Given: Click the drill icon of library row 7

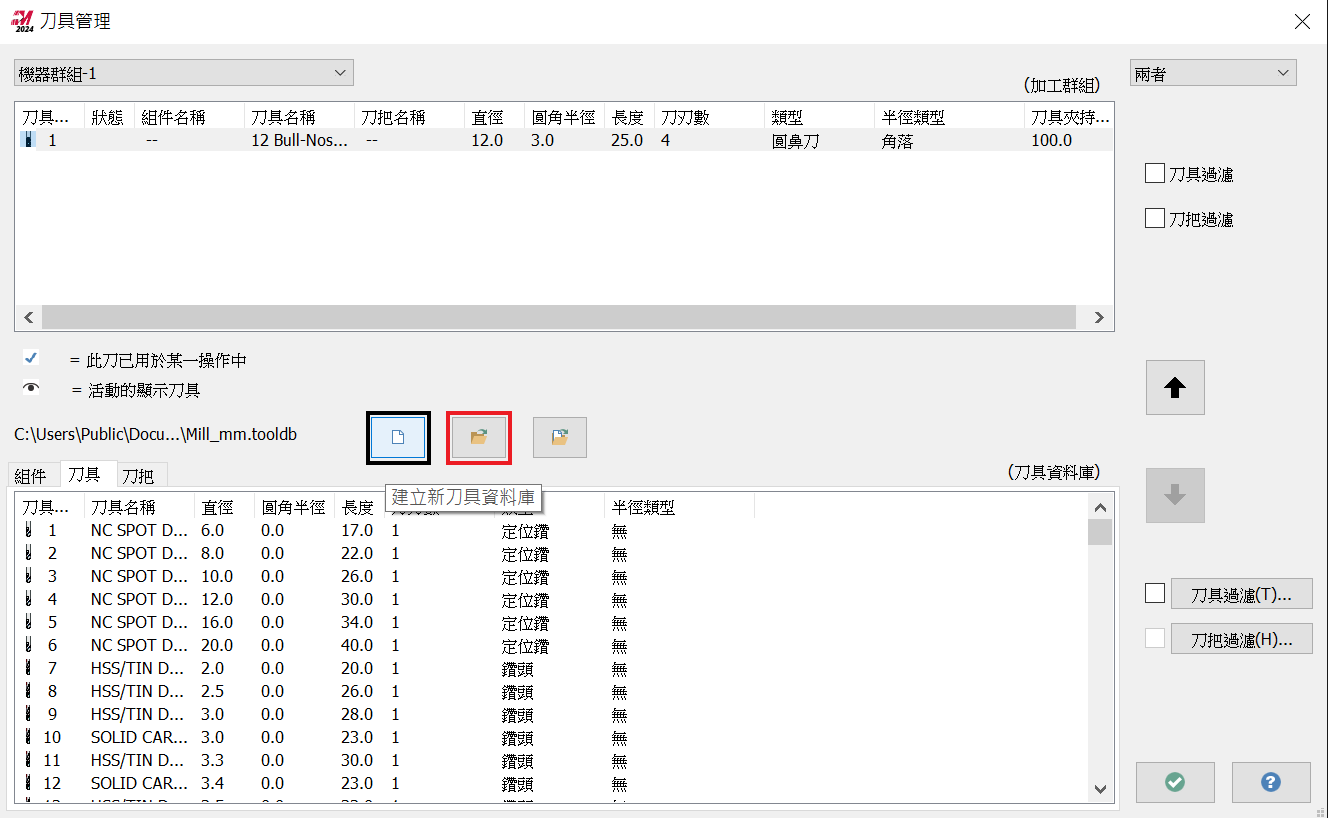Looking at the screenshot, I should pyautogui.click(x=28, y=668).
